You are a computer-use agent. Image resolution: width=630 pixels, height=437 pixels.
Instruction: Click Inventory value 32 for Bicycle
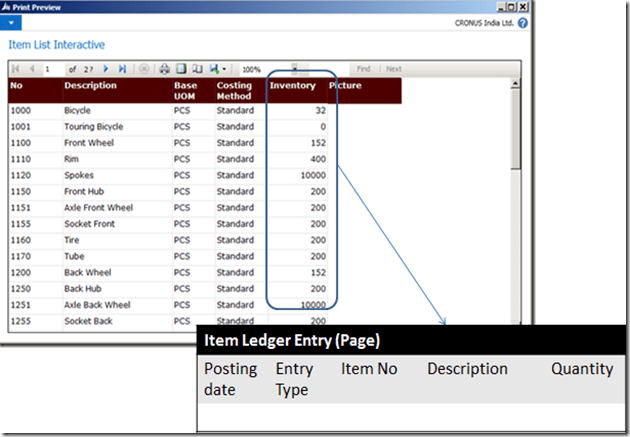coord(320,111)
